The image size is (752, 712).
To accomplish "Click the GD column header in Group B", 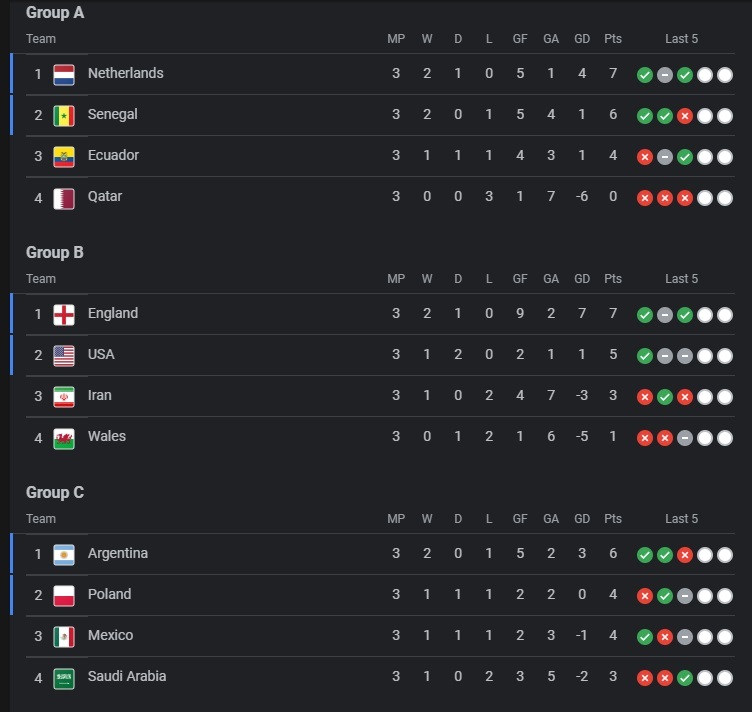I will (x=582, y=279).
